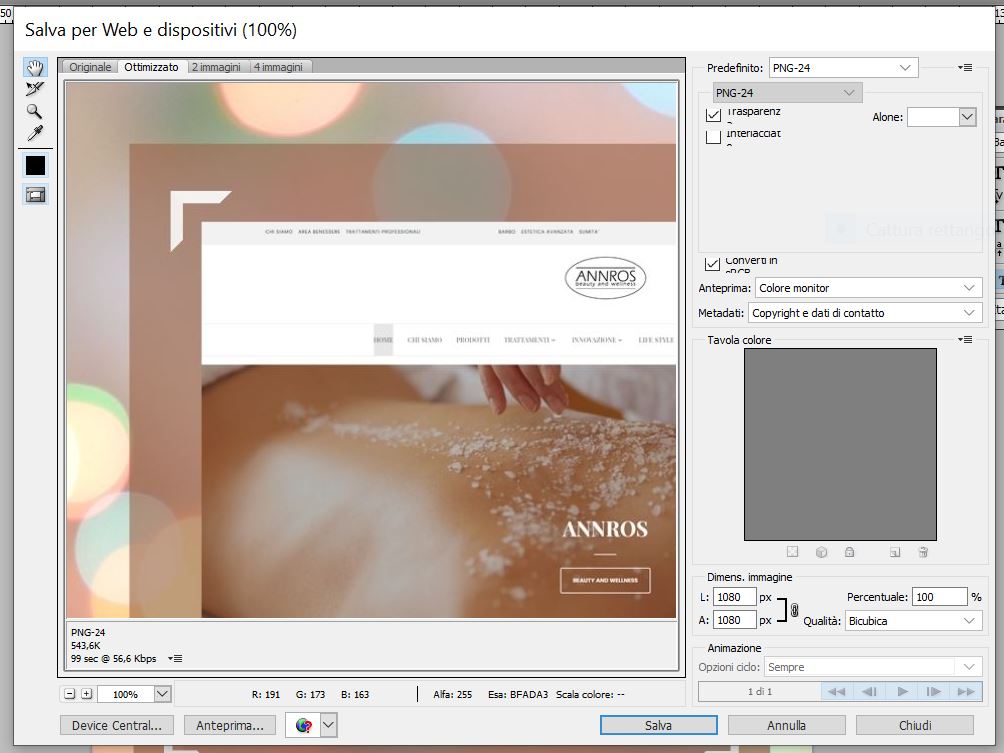Go to first animation frame
The height and width of the screenshot is (753, 1004).
point(836,692)
